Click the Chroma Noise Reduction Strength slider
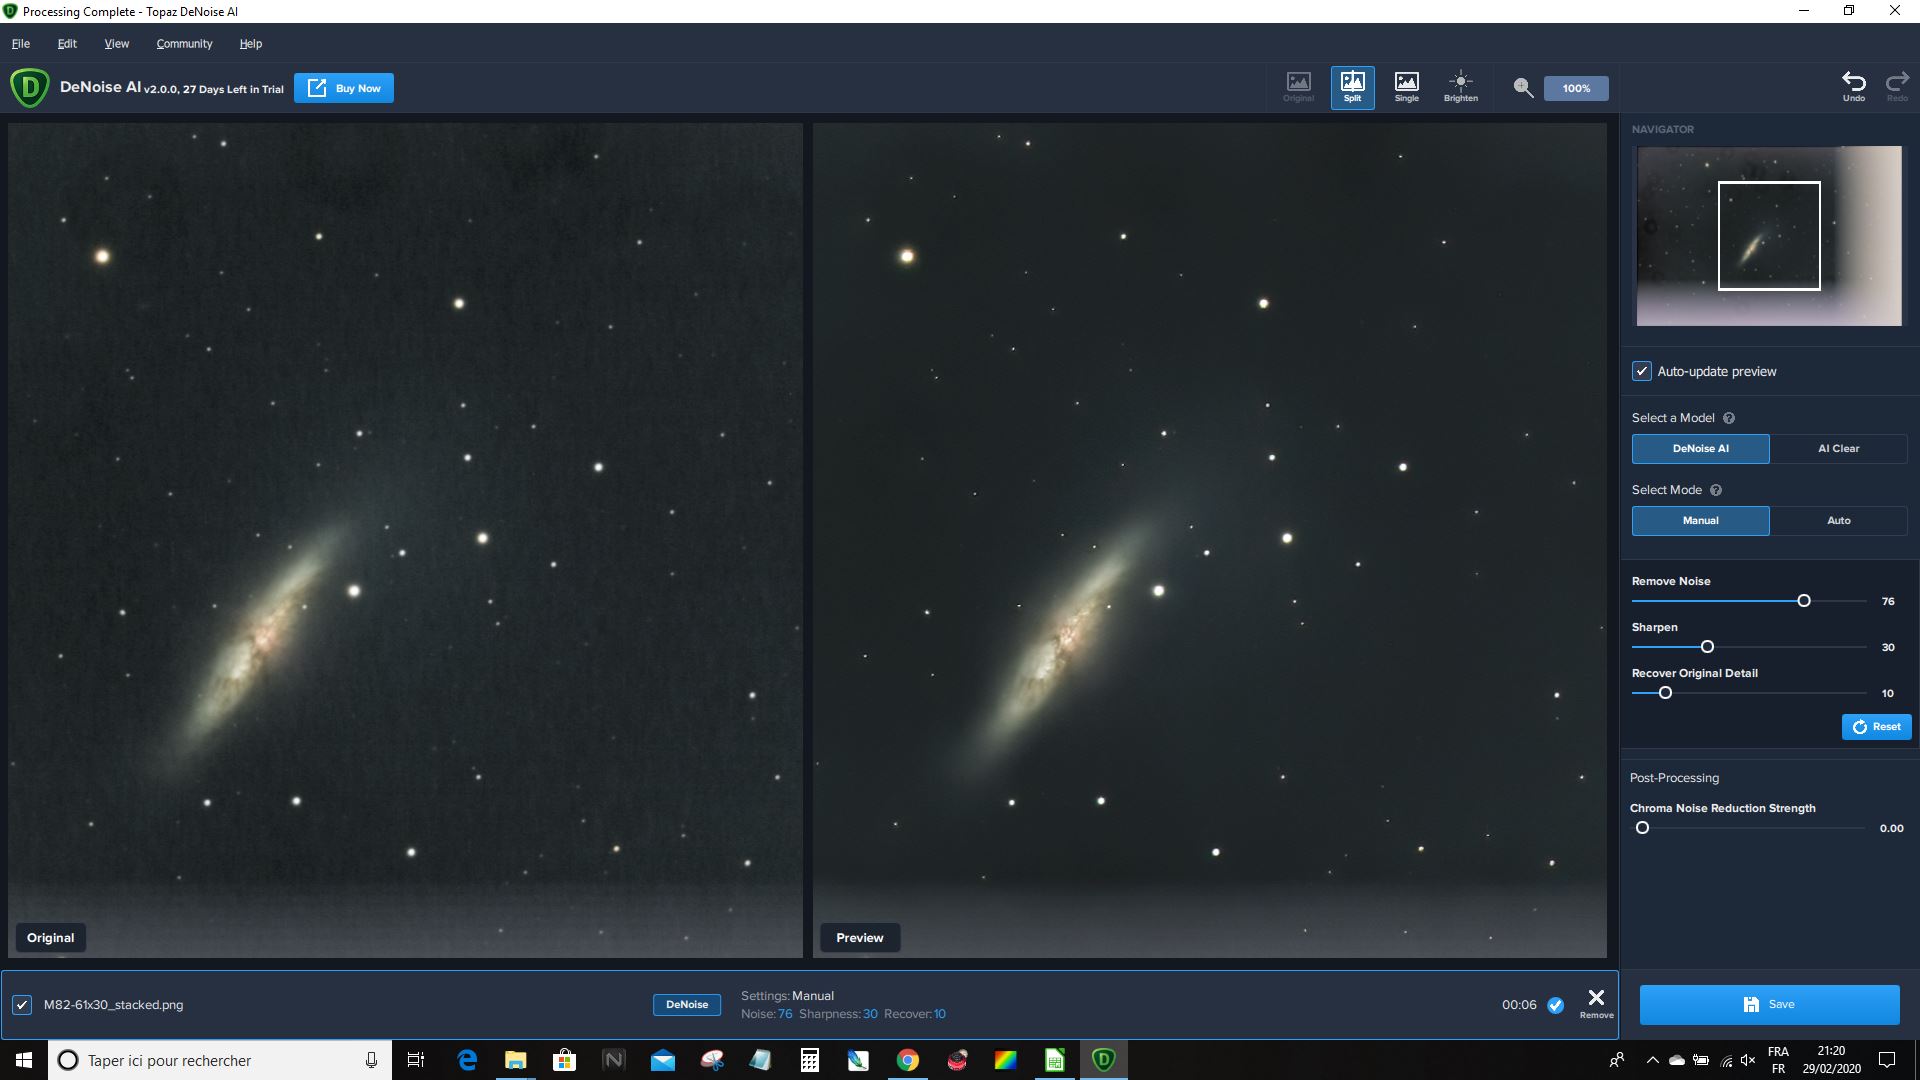This screenshot has width=1920, height=1080. pos(1749,828)
